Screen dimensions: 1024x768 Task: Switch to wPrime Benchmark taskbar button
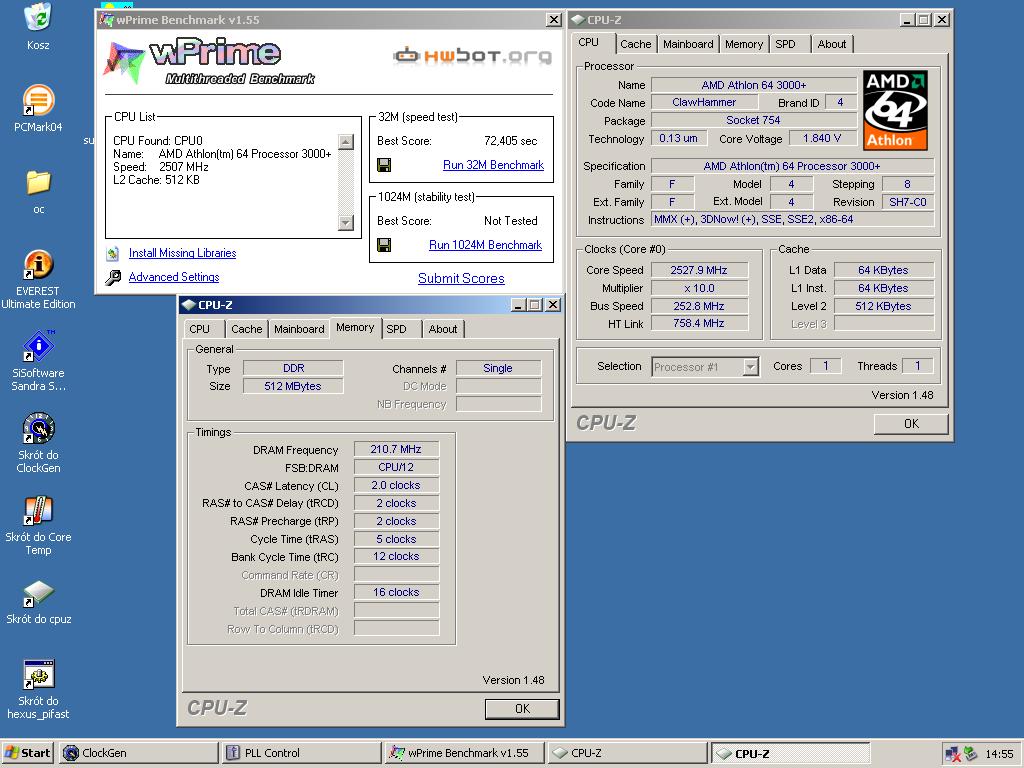tap(464, 753)
